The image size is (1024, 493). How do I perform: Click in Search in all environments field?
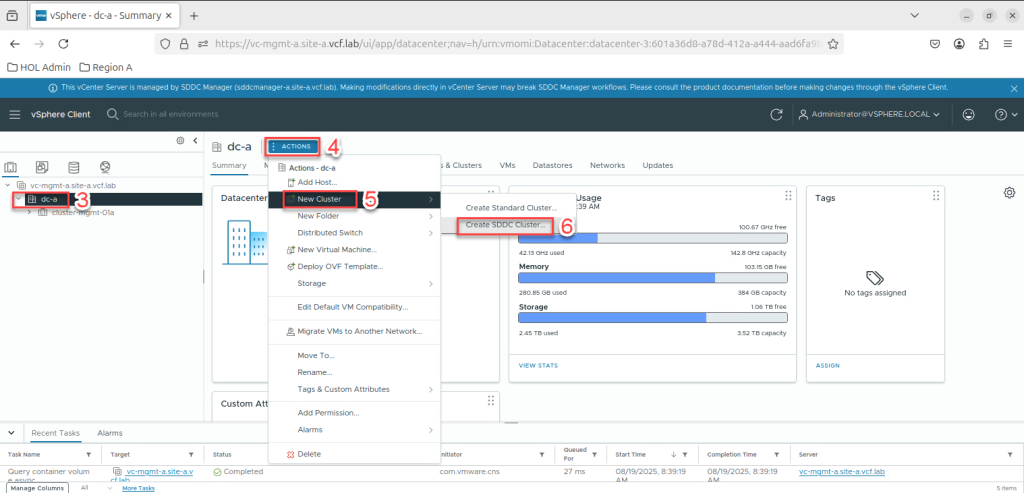[170, 114]
